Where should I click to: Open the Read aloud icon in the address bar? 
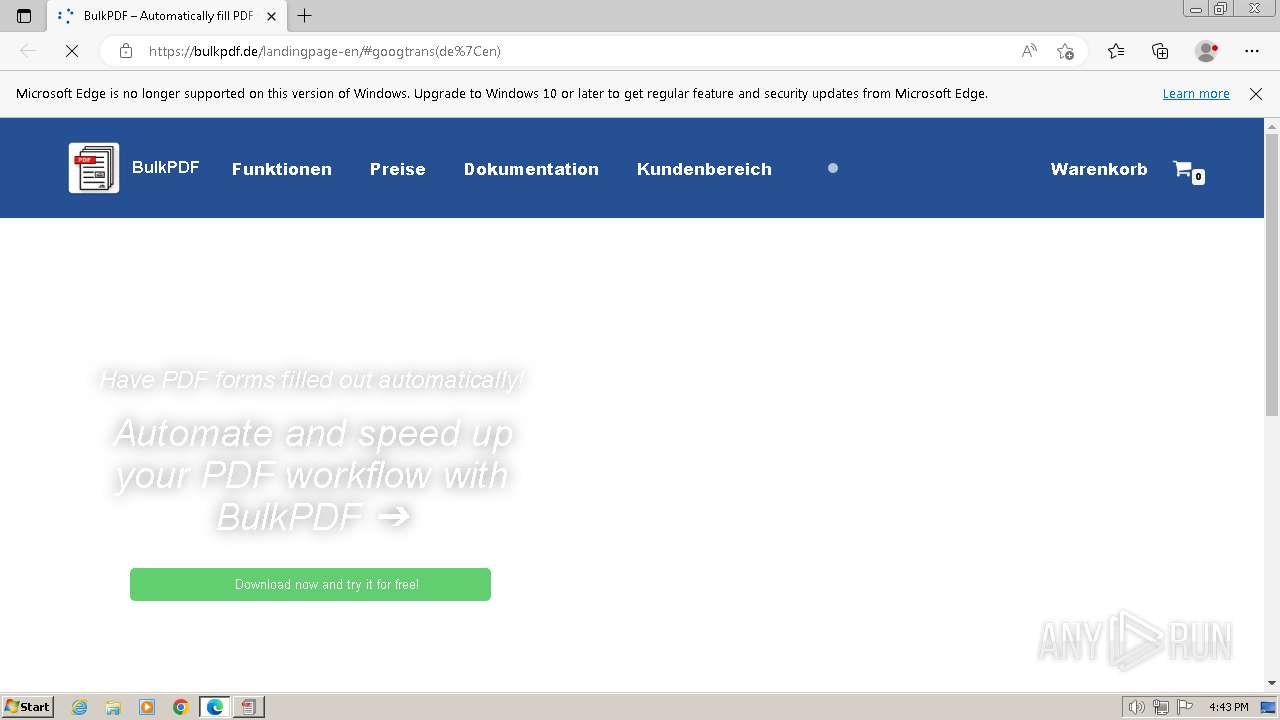tap(1029, 51)
